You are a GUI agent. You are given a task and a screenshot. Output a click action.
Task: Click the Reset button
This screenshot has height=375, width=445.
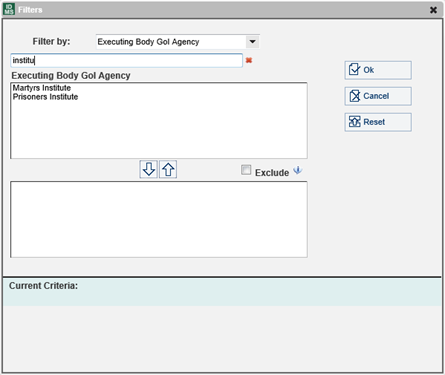click(x=378, y=122)
